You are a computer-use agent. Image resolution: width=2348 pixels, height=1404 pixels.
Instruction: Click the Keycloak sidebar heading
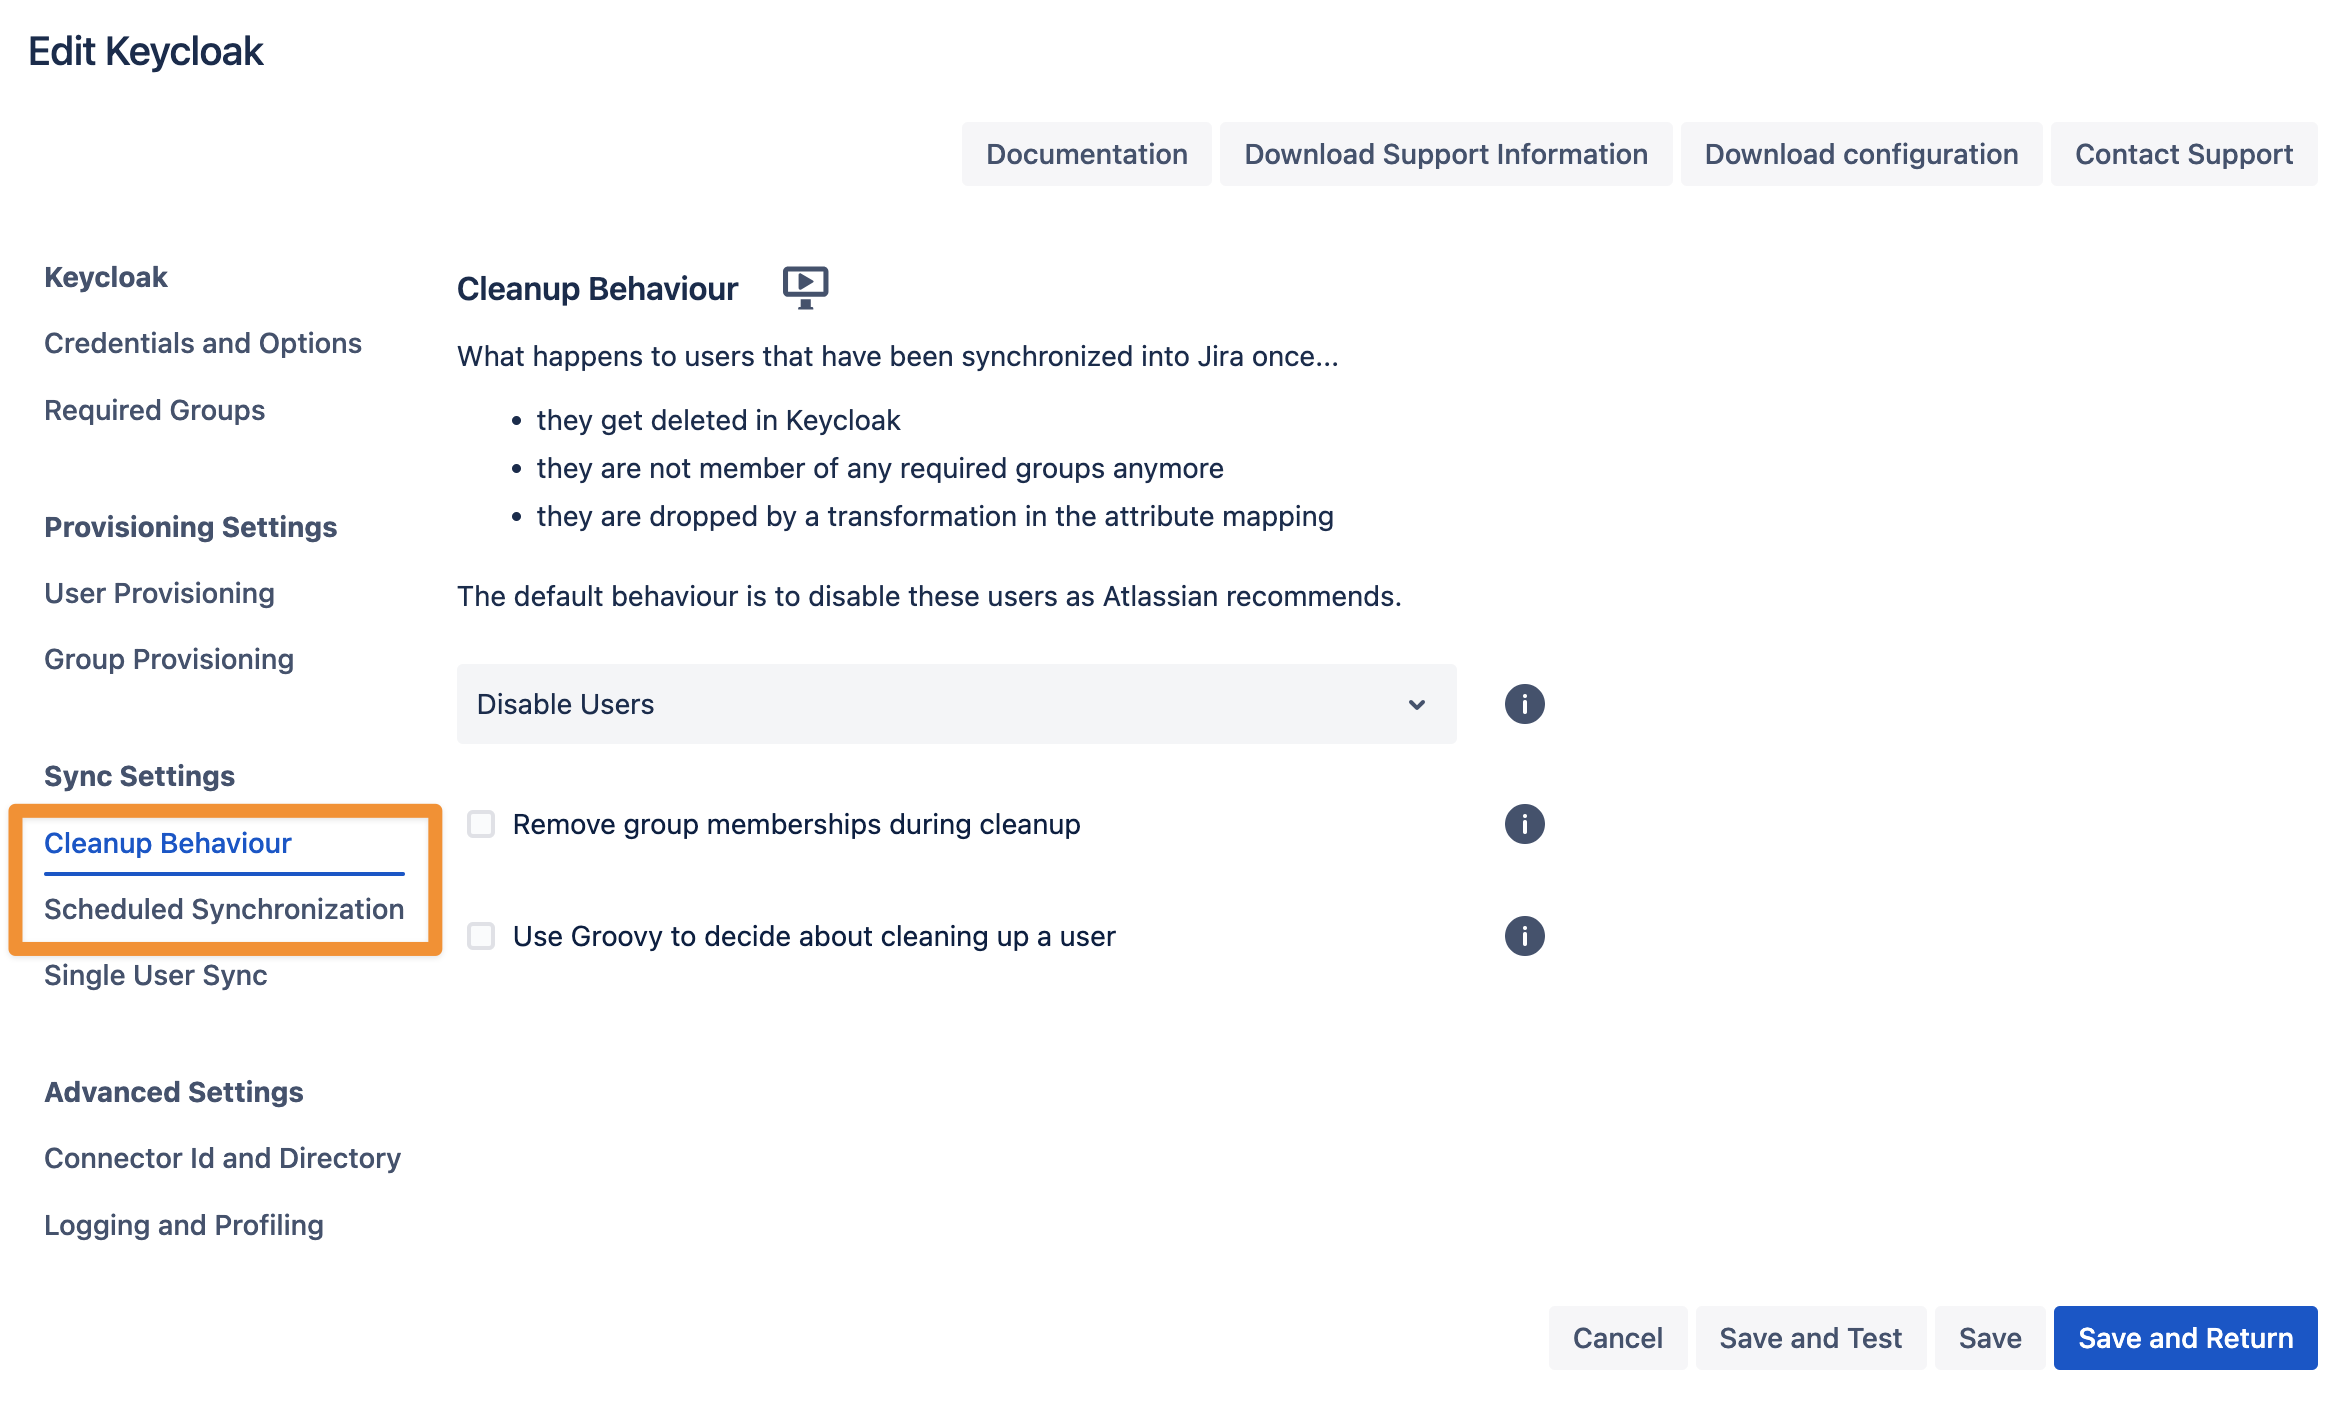click(x=105, y=277)
